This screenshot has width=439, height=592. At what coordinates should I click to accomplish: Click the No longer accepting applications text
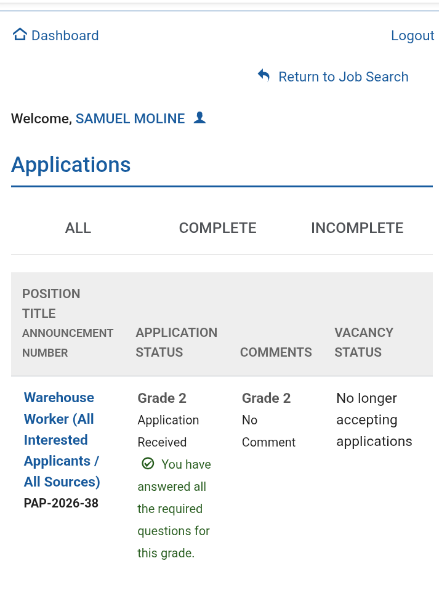(374, 420)
